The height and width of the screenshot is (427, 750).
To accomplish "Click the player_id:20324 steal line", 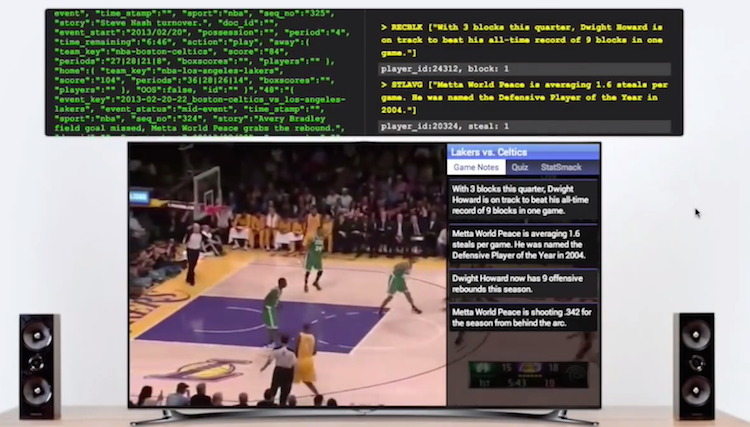I will 524,127.
